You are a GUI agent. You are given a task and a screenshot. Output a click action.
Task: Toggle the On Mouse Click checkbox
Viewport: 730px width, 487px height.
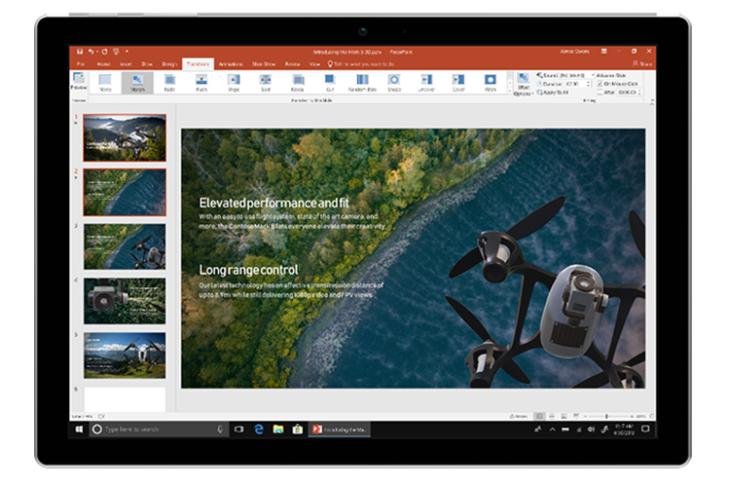coord(600,84)
